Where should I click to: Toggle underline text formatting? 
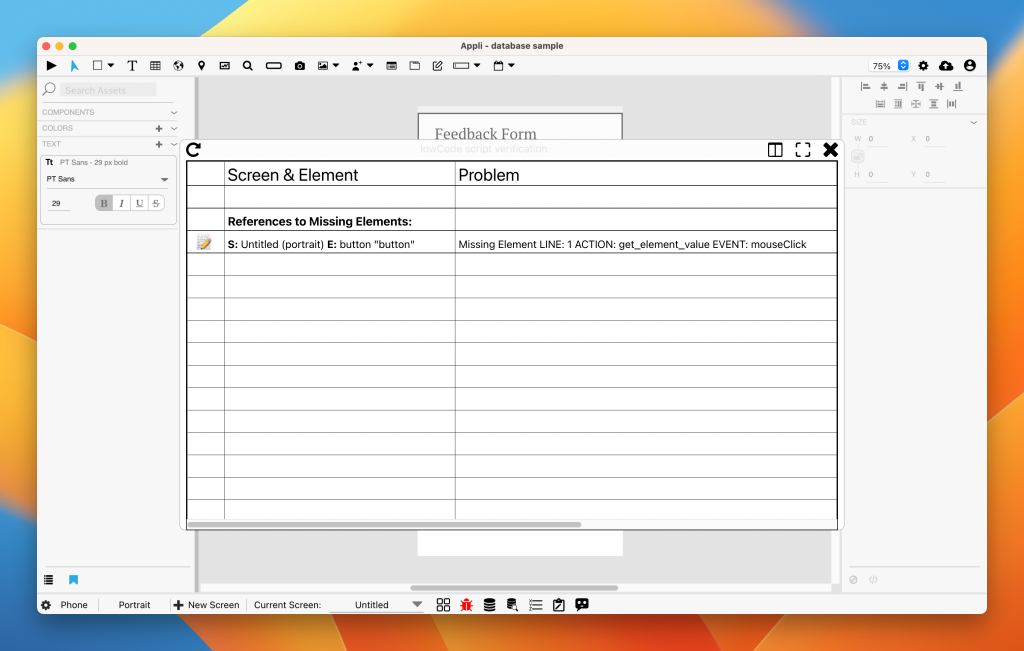[x=139, y=204]
